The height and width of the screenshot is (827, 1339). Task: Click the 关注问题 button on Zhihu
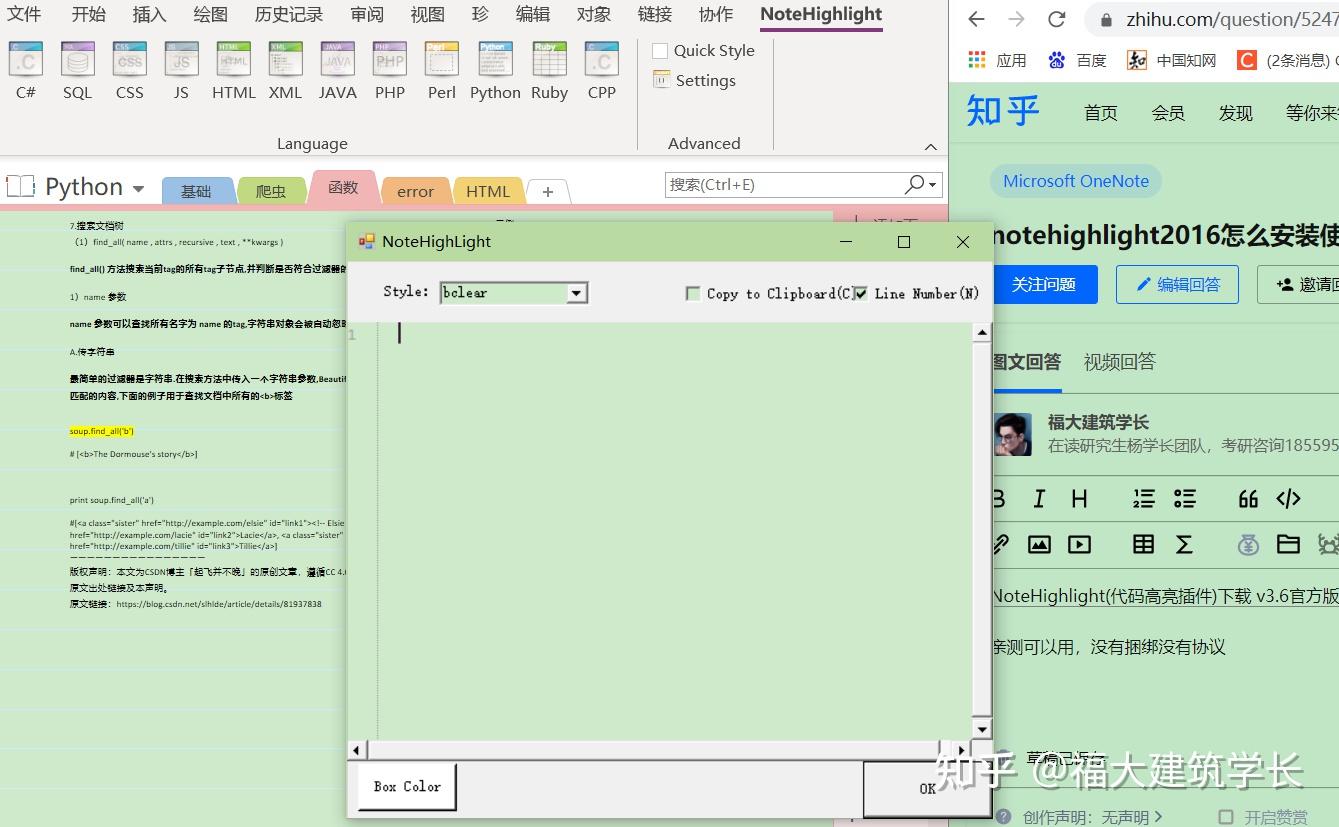point(1044,284)
